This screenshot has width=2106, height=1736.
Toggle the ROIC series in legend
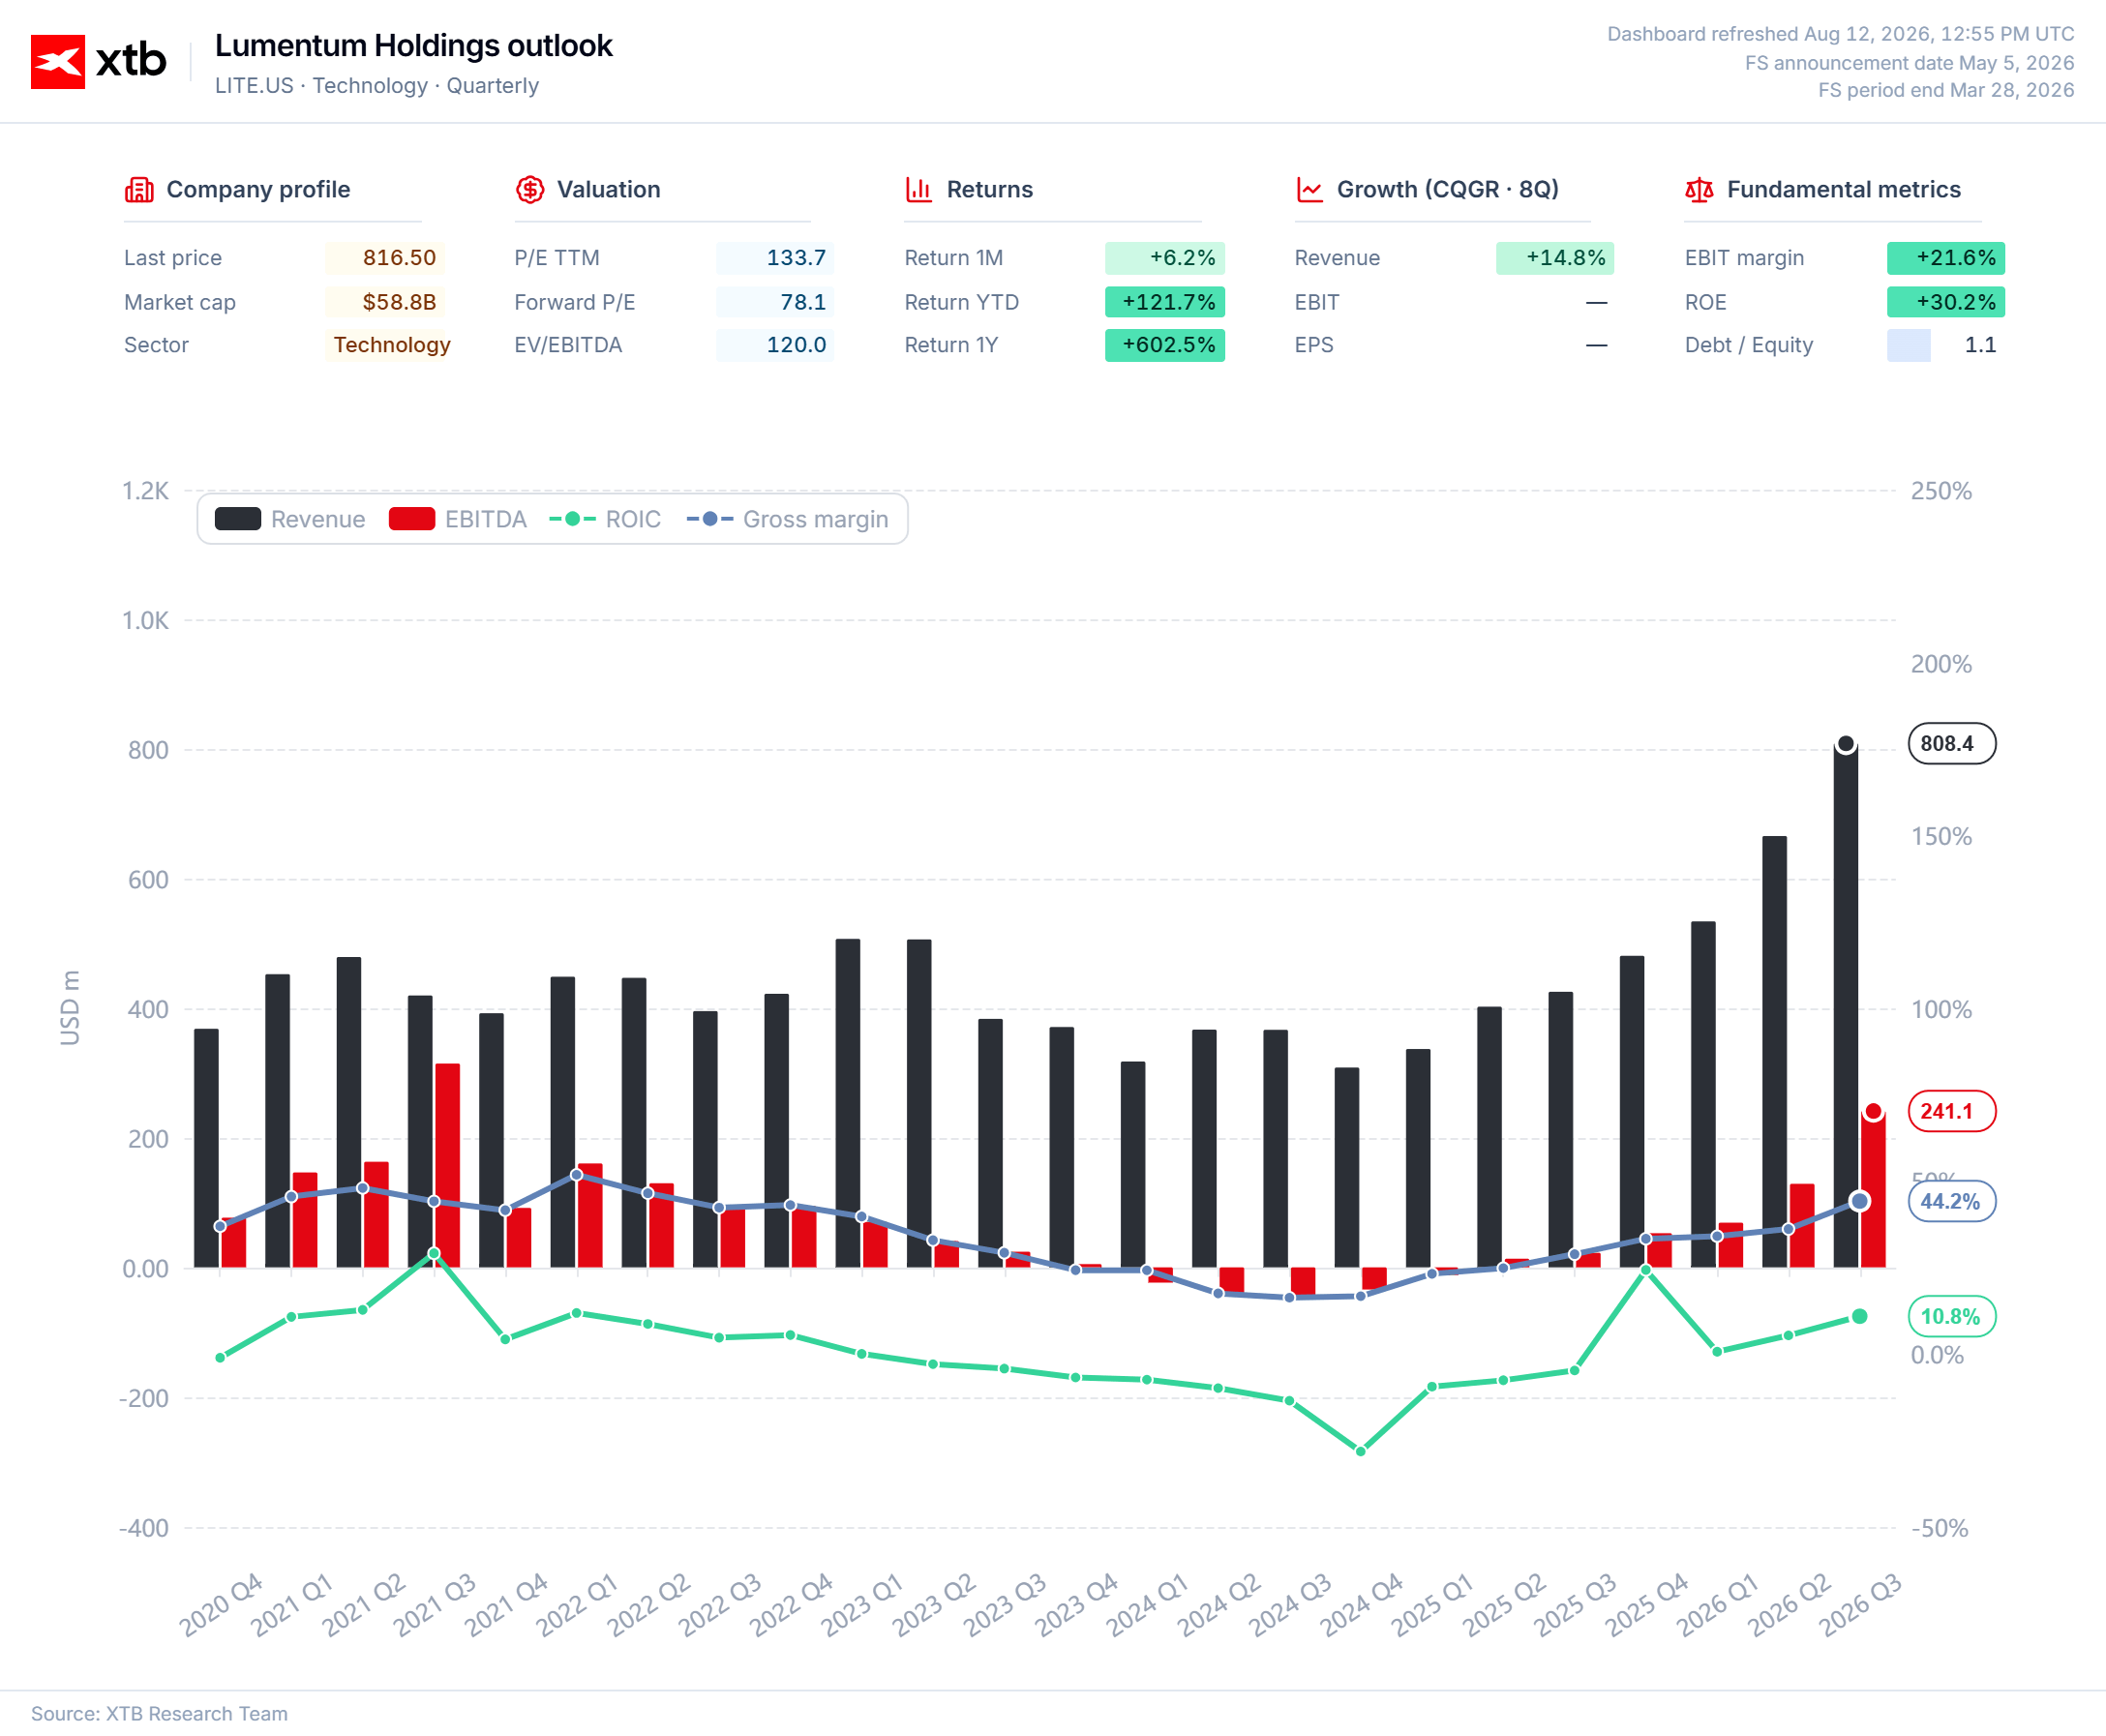click(605, 519)
